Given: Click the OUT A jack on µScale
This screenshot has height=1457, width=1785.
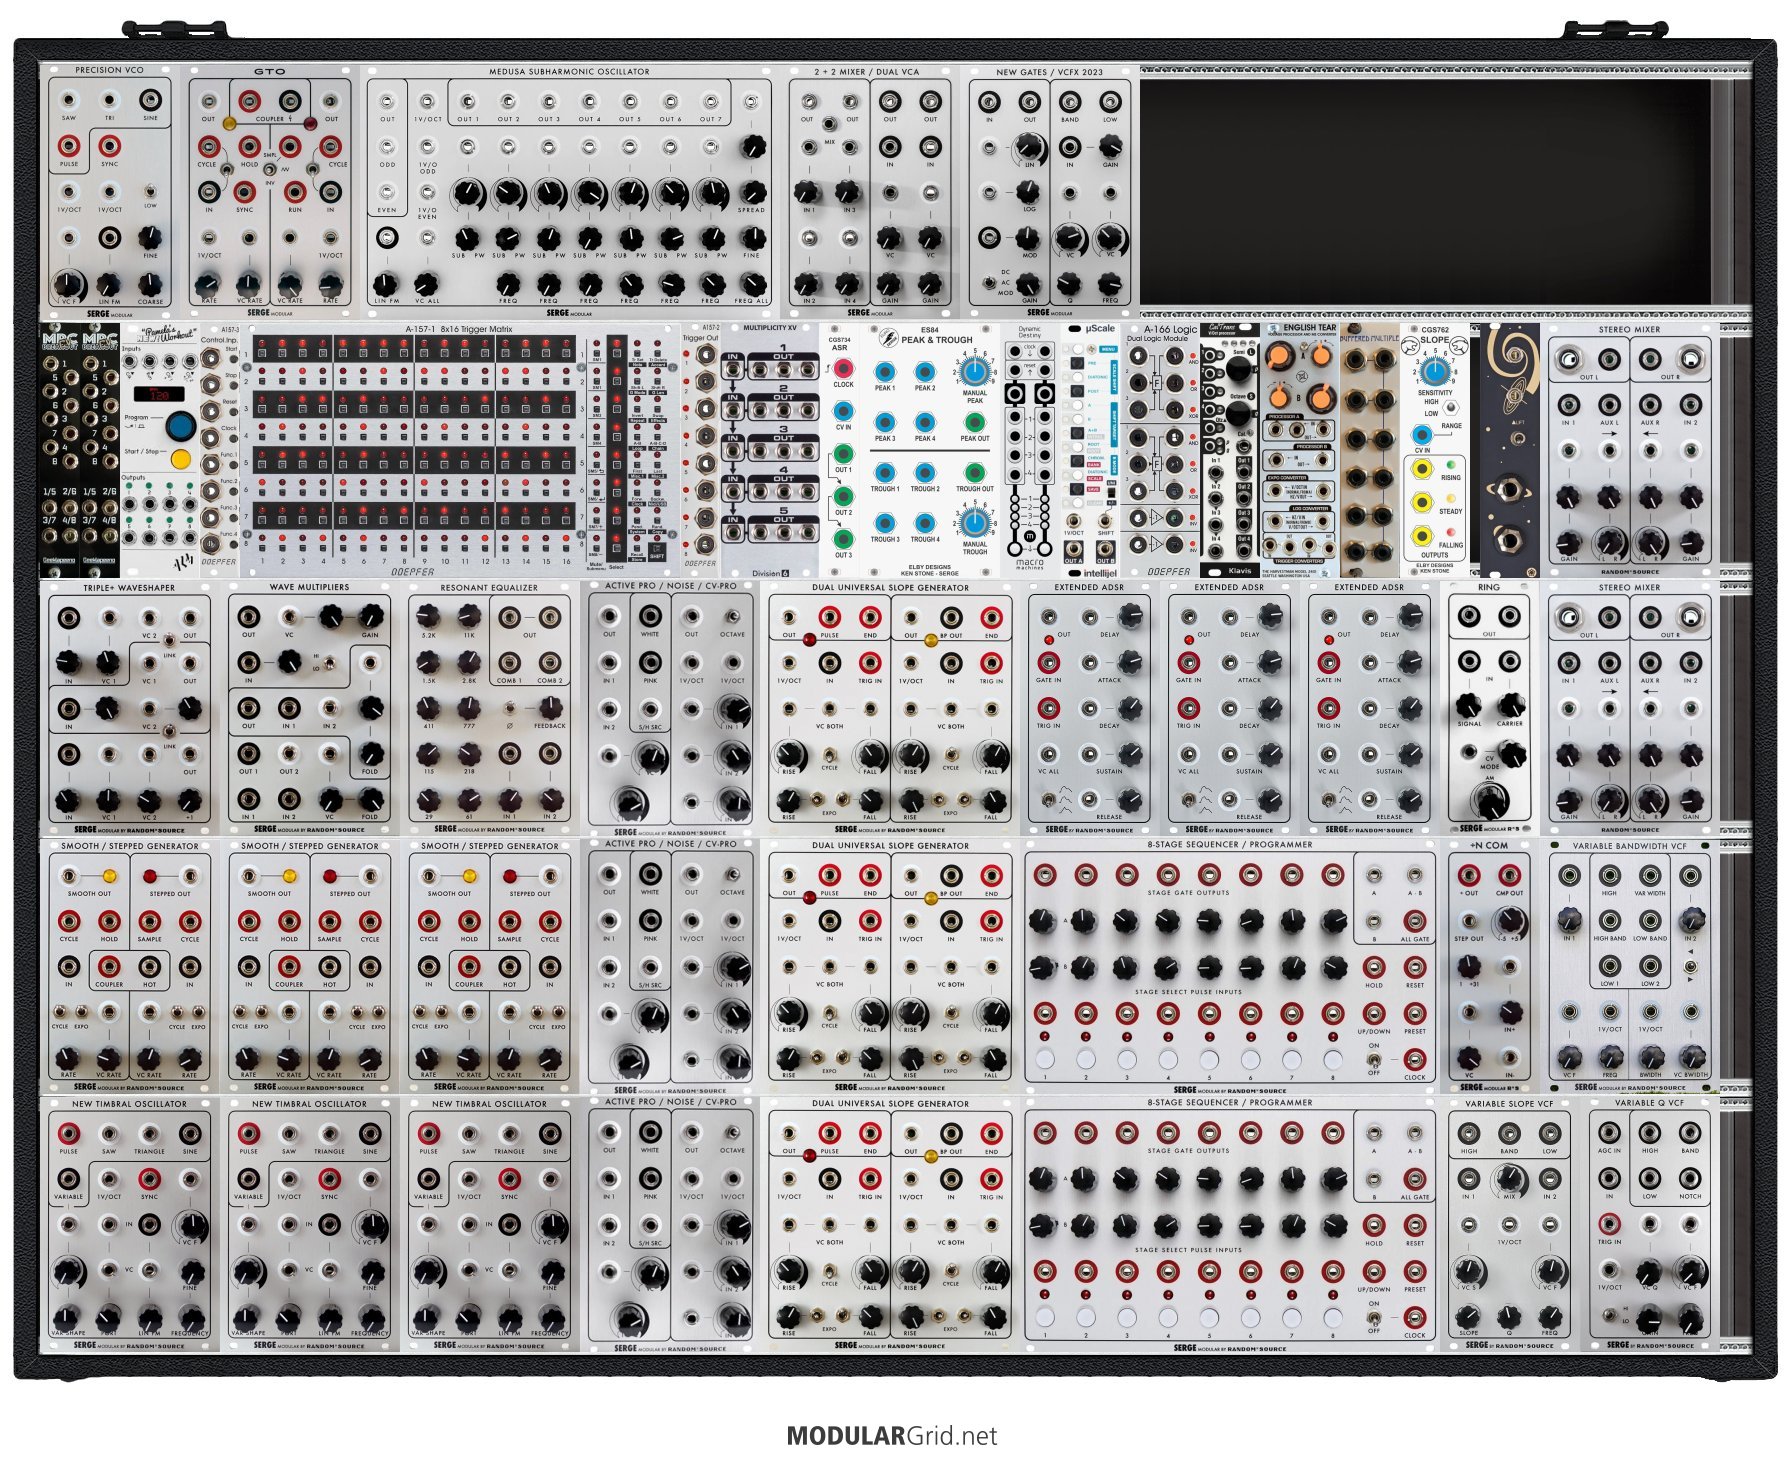Looking at the screenshot, I should point(1073,548).
